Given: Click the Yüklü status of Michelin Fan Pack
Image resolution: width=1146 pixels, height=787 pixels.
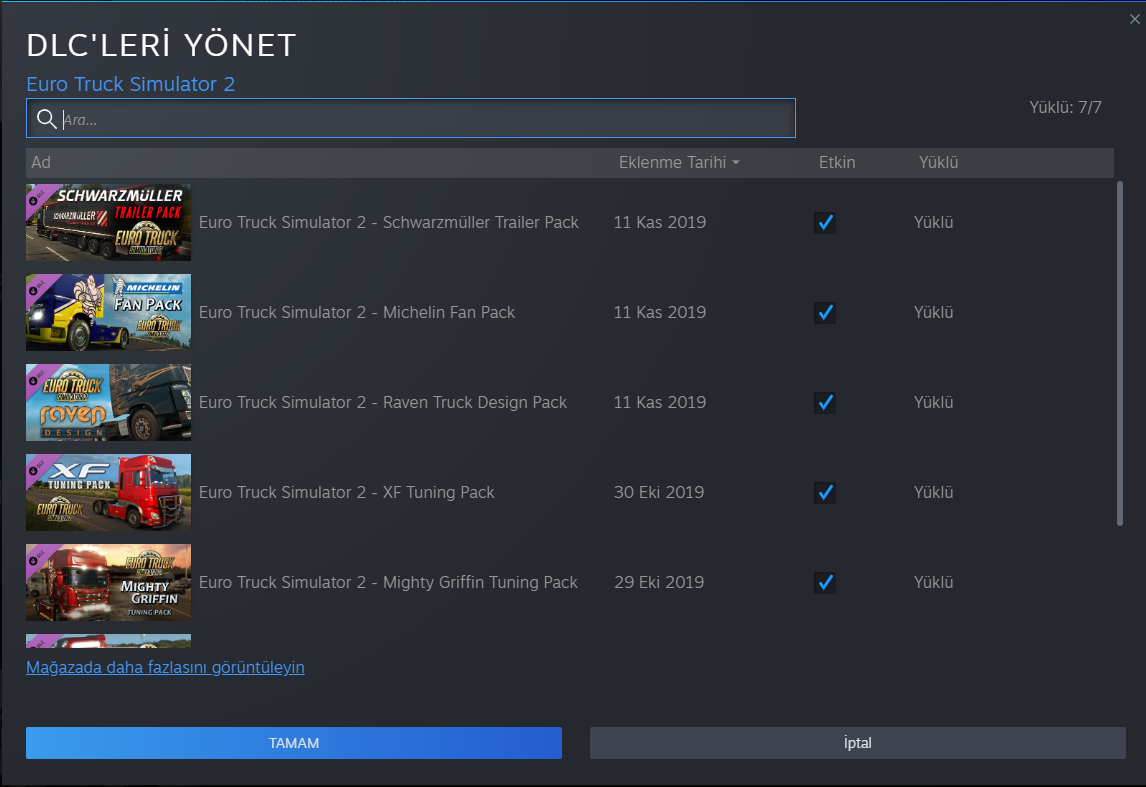Looking at the screenshot, I should (933, 312).
